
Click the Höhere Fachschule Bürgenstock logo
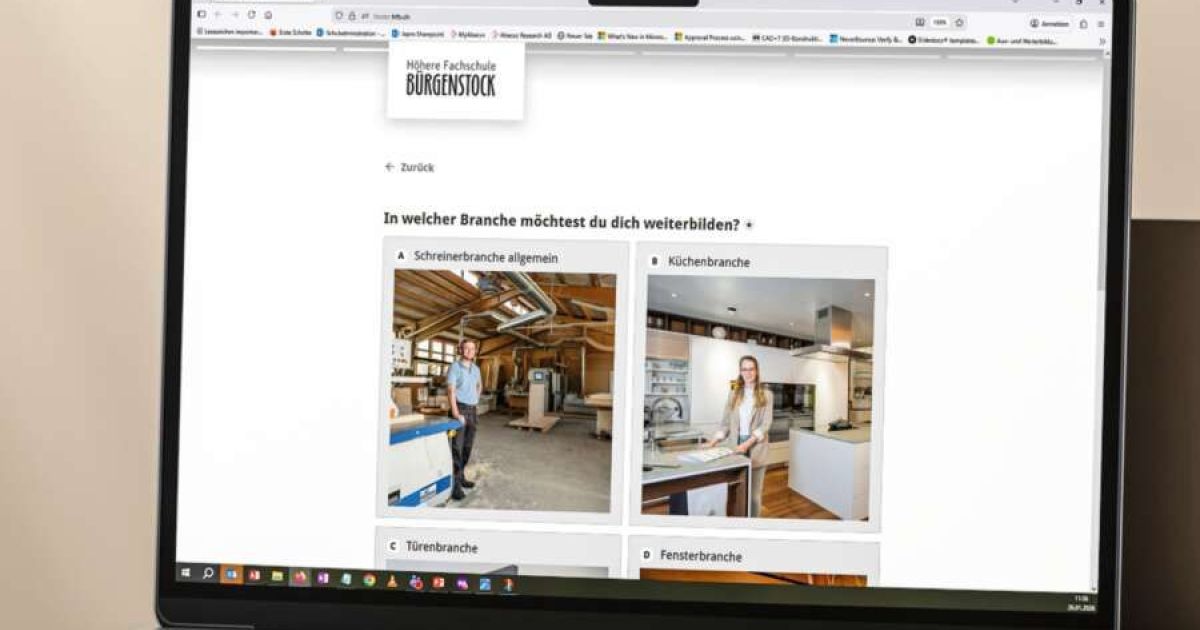pos(455,80)
